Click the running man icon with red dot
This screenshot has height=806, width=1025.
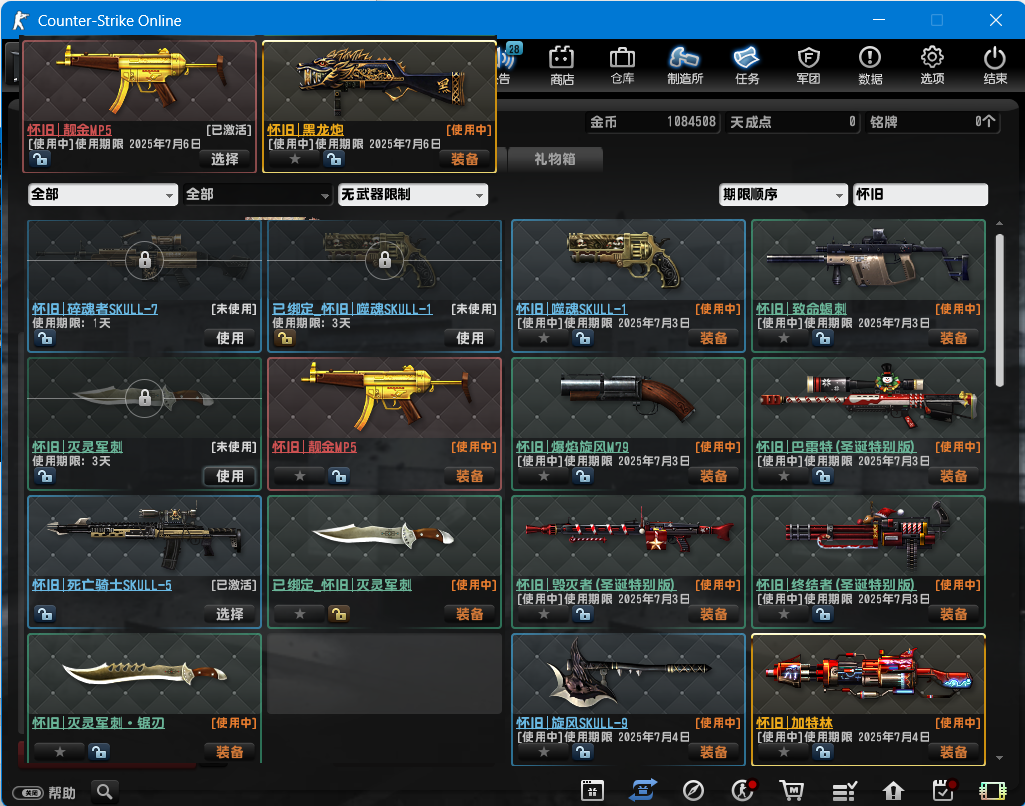tap(743, 790)
